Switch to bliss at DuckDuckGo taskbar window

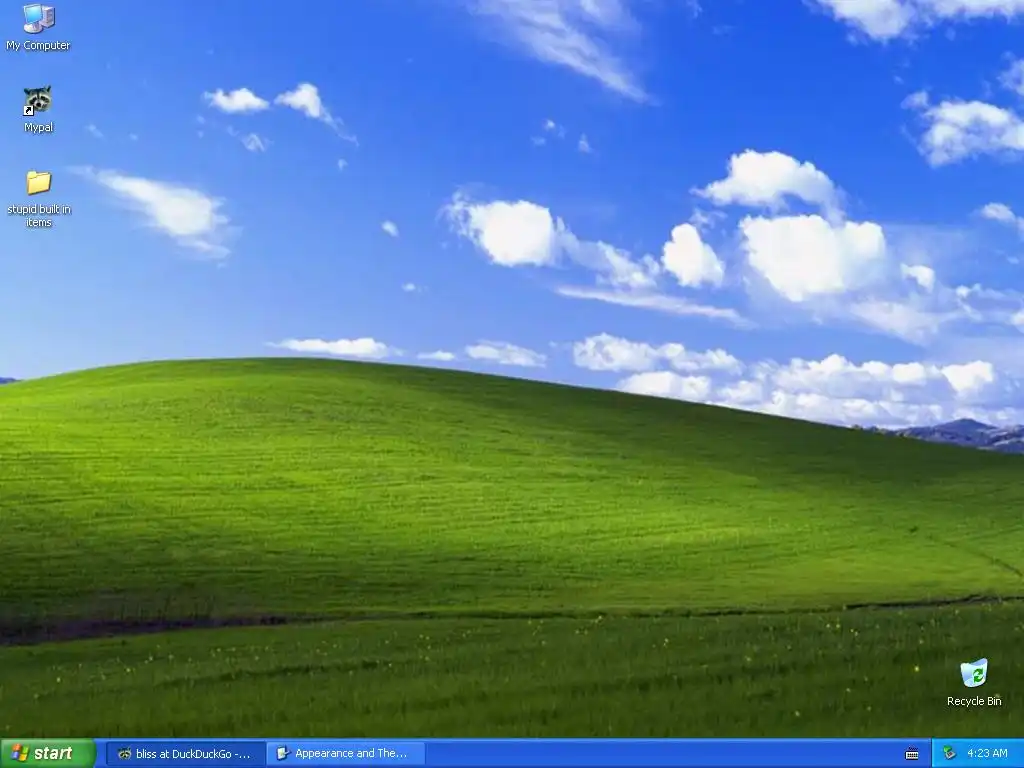185,754
